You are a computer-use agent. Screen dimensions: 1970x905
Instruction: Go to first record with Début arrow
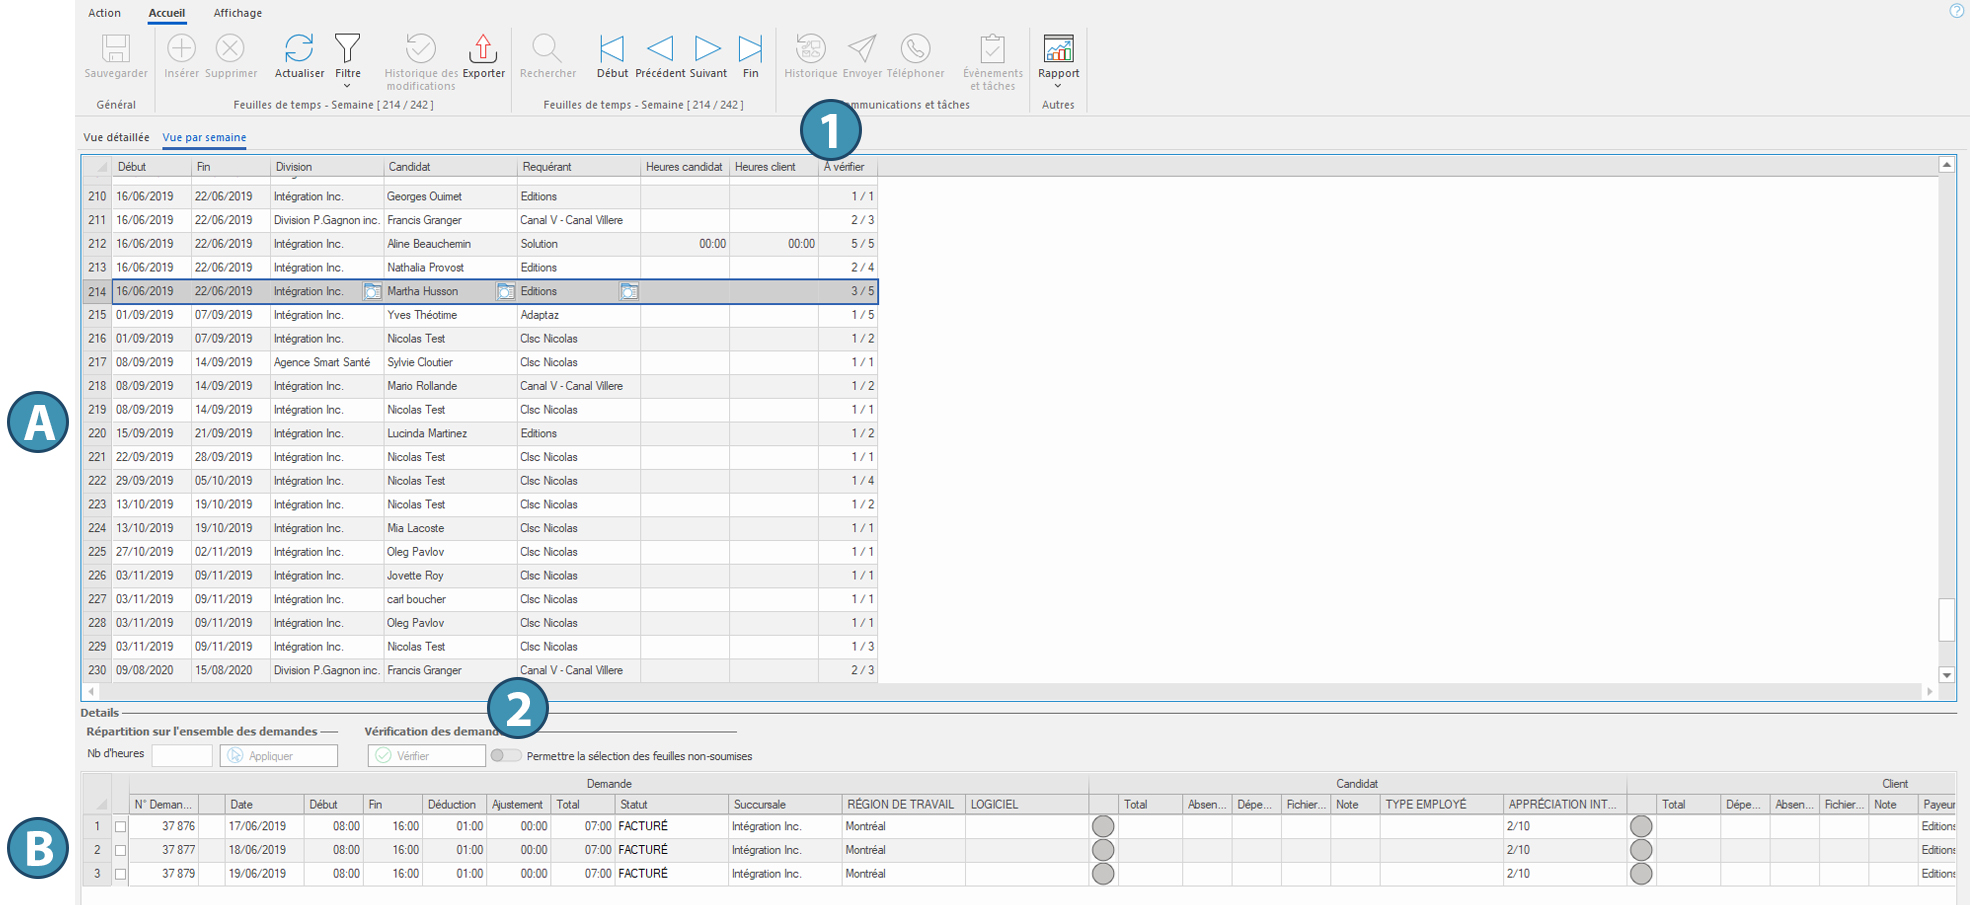(611, 49)
